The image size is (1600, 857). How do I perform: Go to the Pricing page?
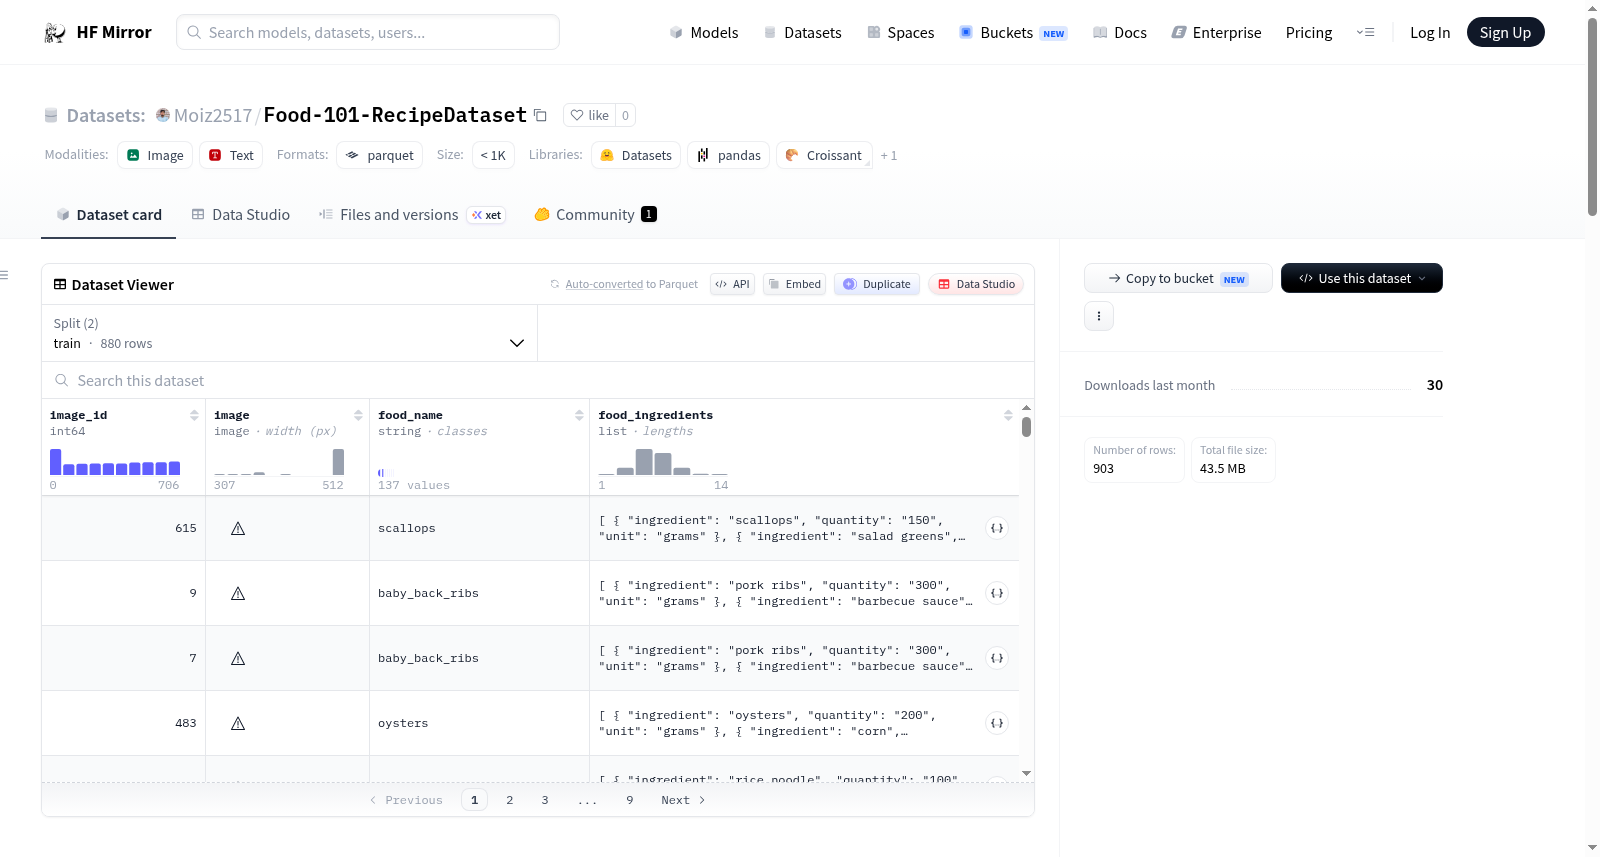click(x=1309, y=33)
